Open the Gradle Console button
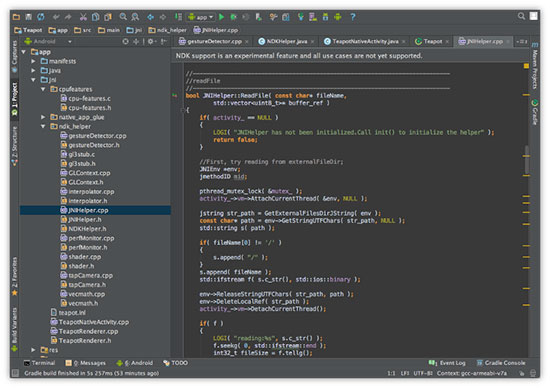Screen dimensions: 550x388 tap(501, 363)
